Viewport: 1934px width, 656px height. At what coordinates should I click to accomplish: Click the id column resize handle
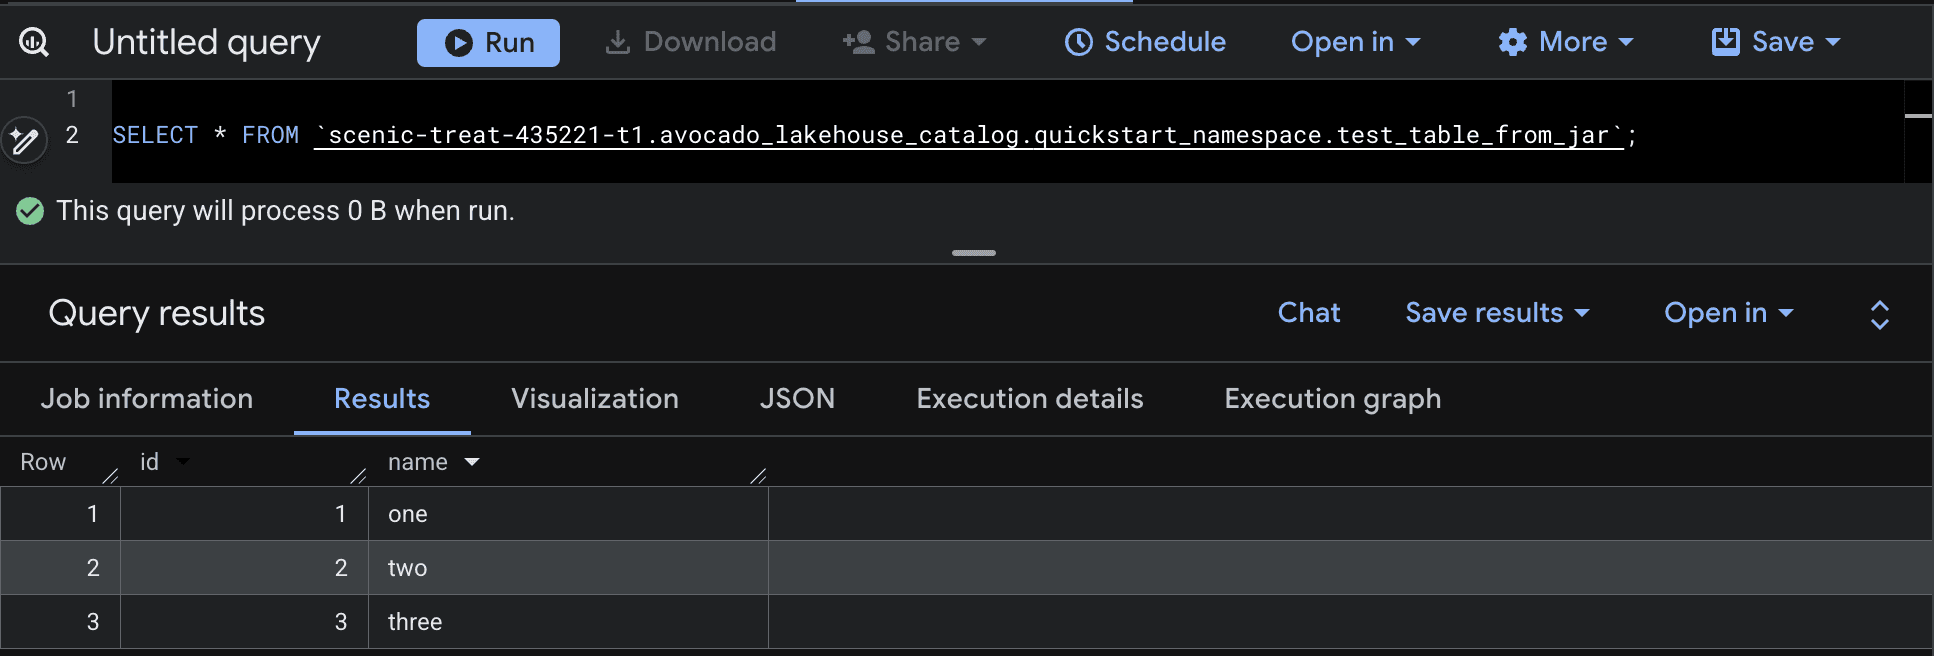[358, 476]
